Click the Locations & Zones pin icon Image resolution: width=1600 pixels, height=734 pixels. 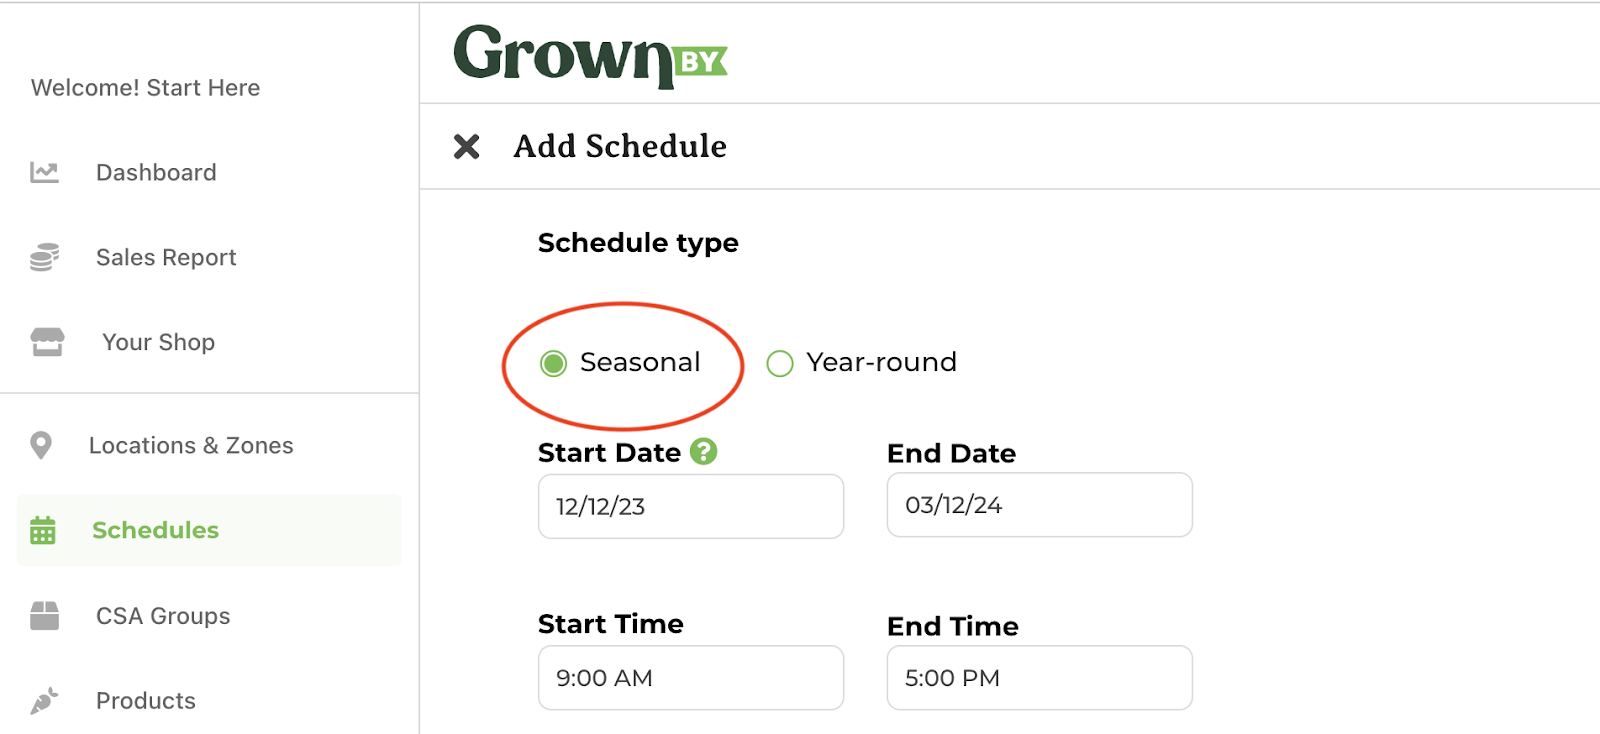41,445
